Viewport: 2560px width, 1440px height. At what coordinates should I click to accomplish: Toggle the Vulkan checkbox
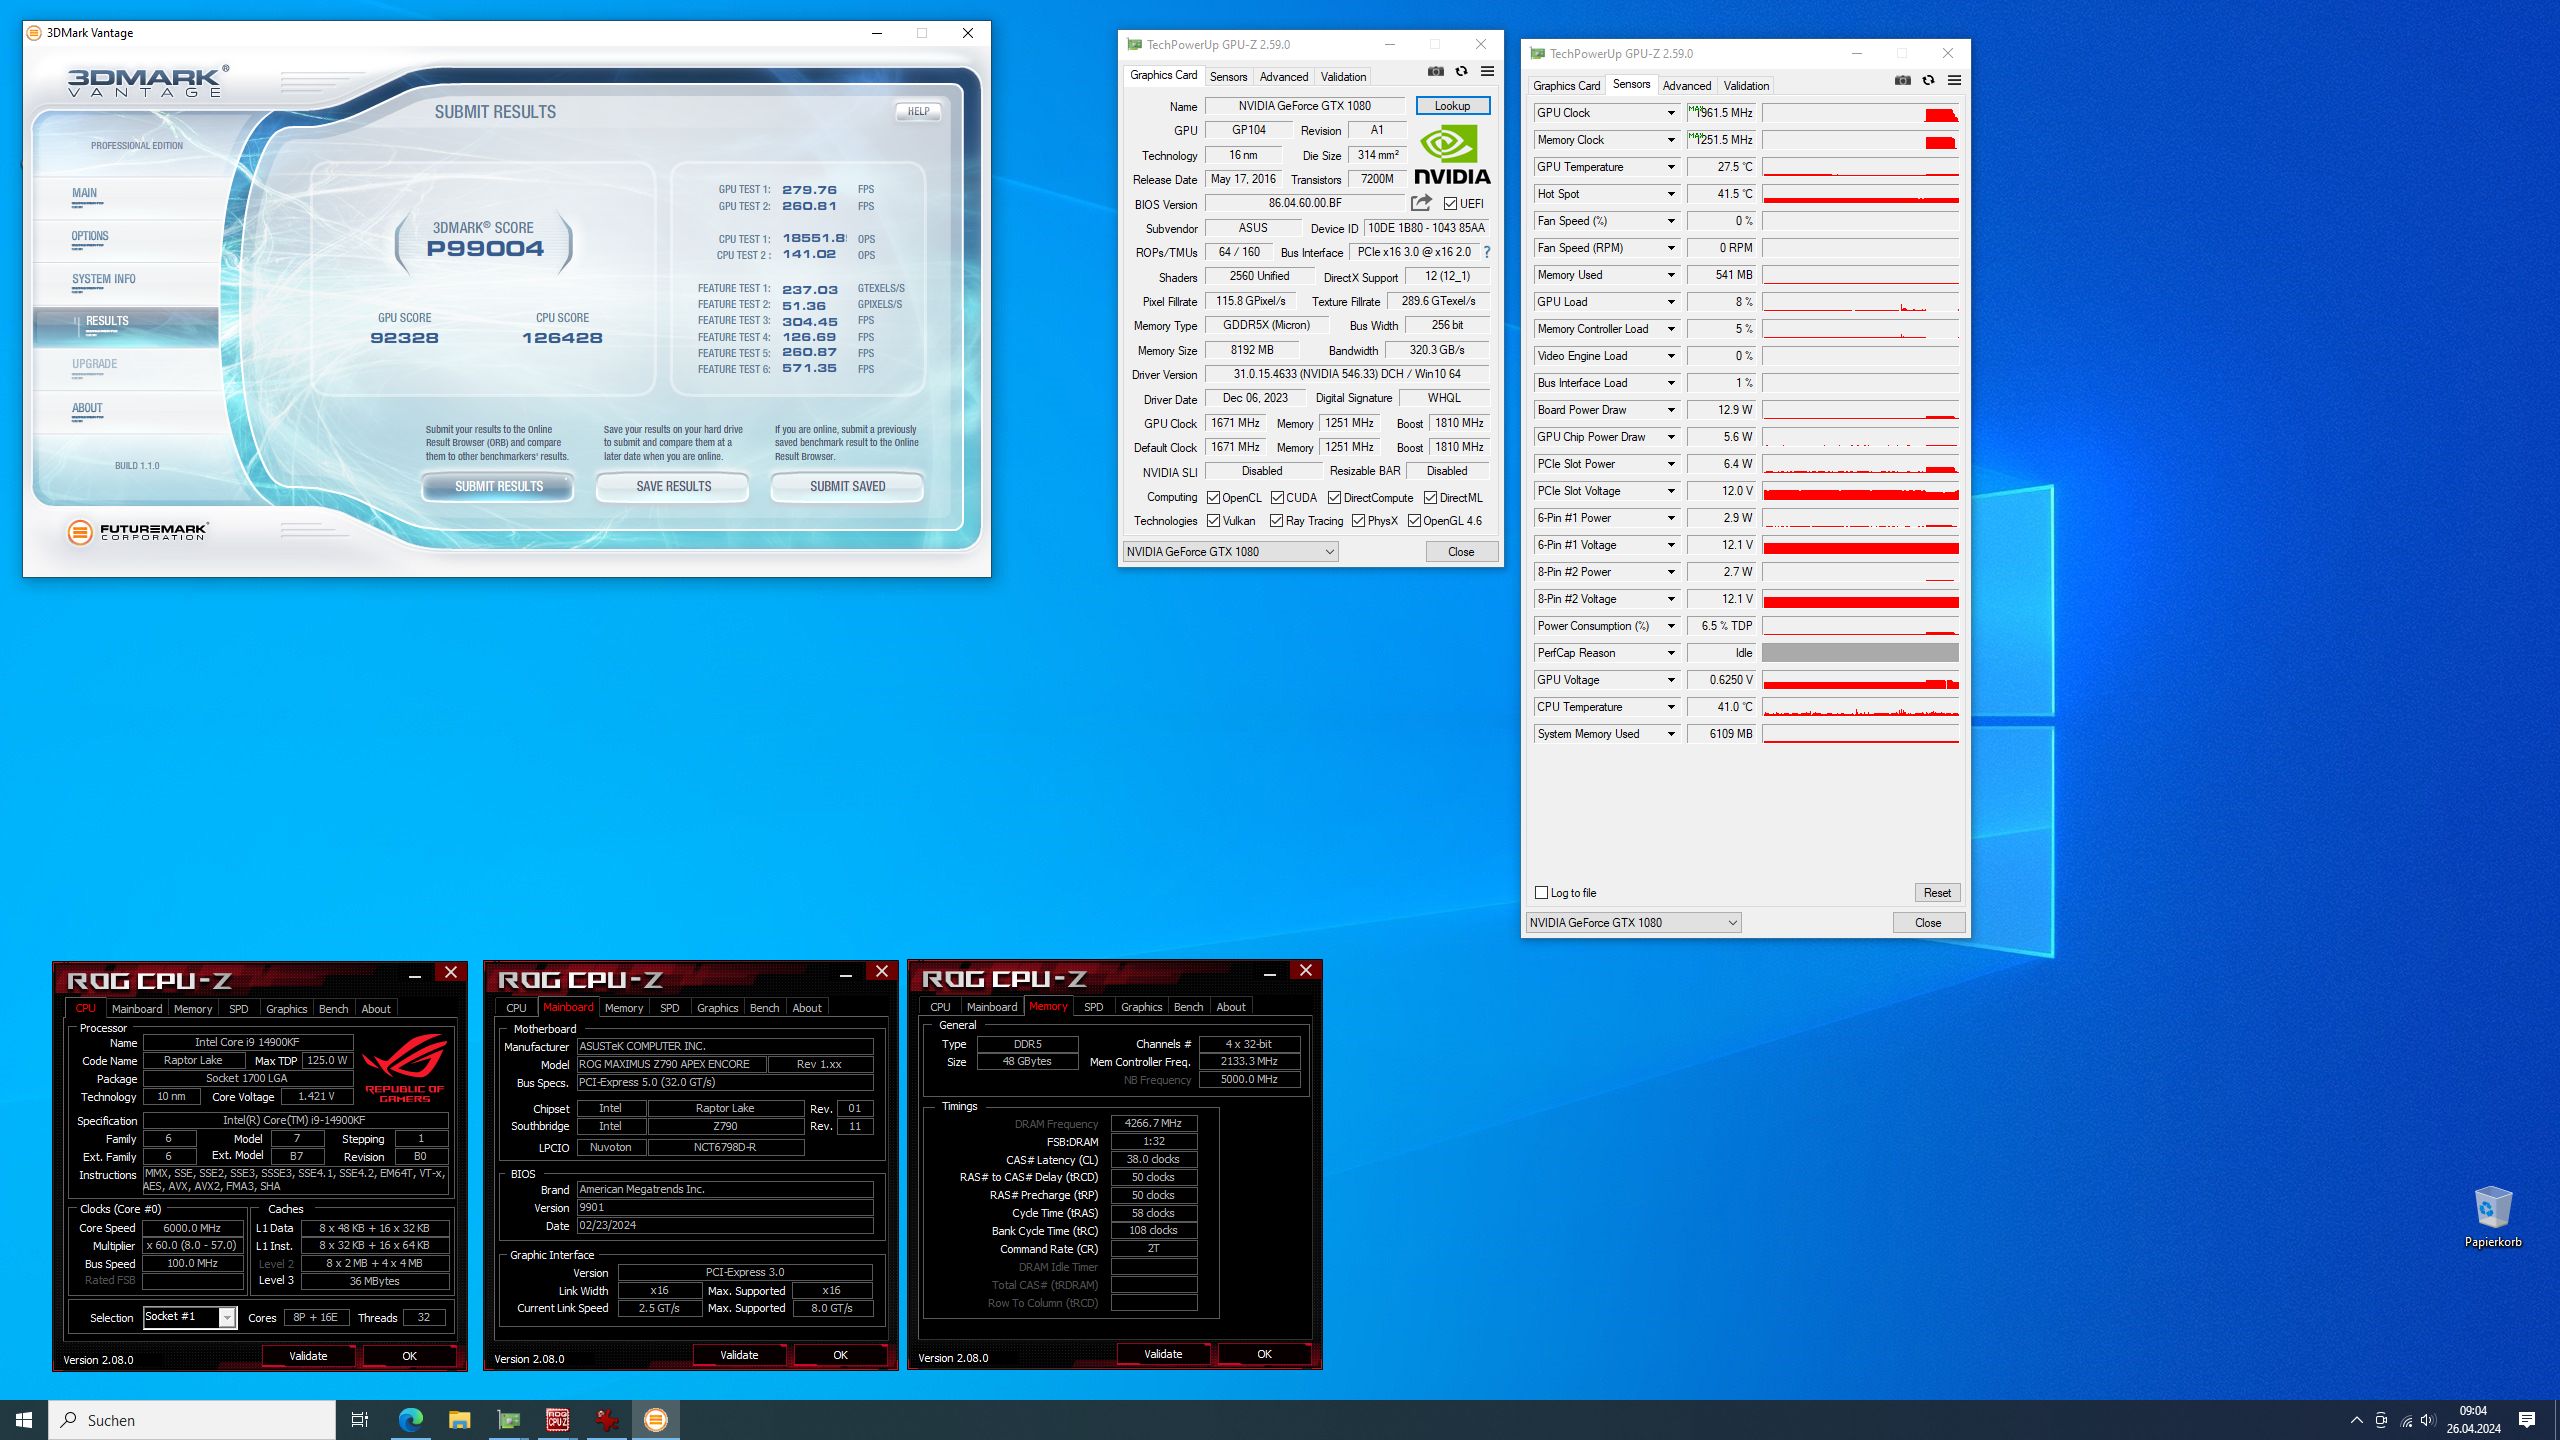pyautogui.click(x=1213, y=521)
